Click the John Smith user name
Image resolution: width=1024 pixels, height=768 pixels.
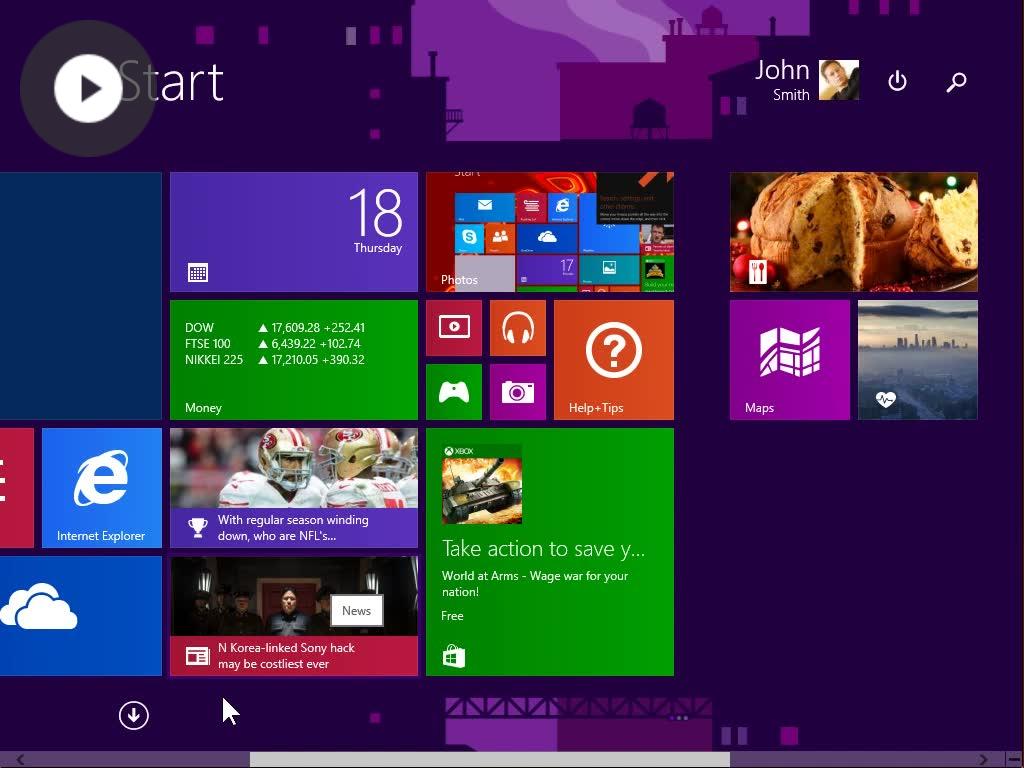[782, 80]
